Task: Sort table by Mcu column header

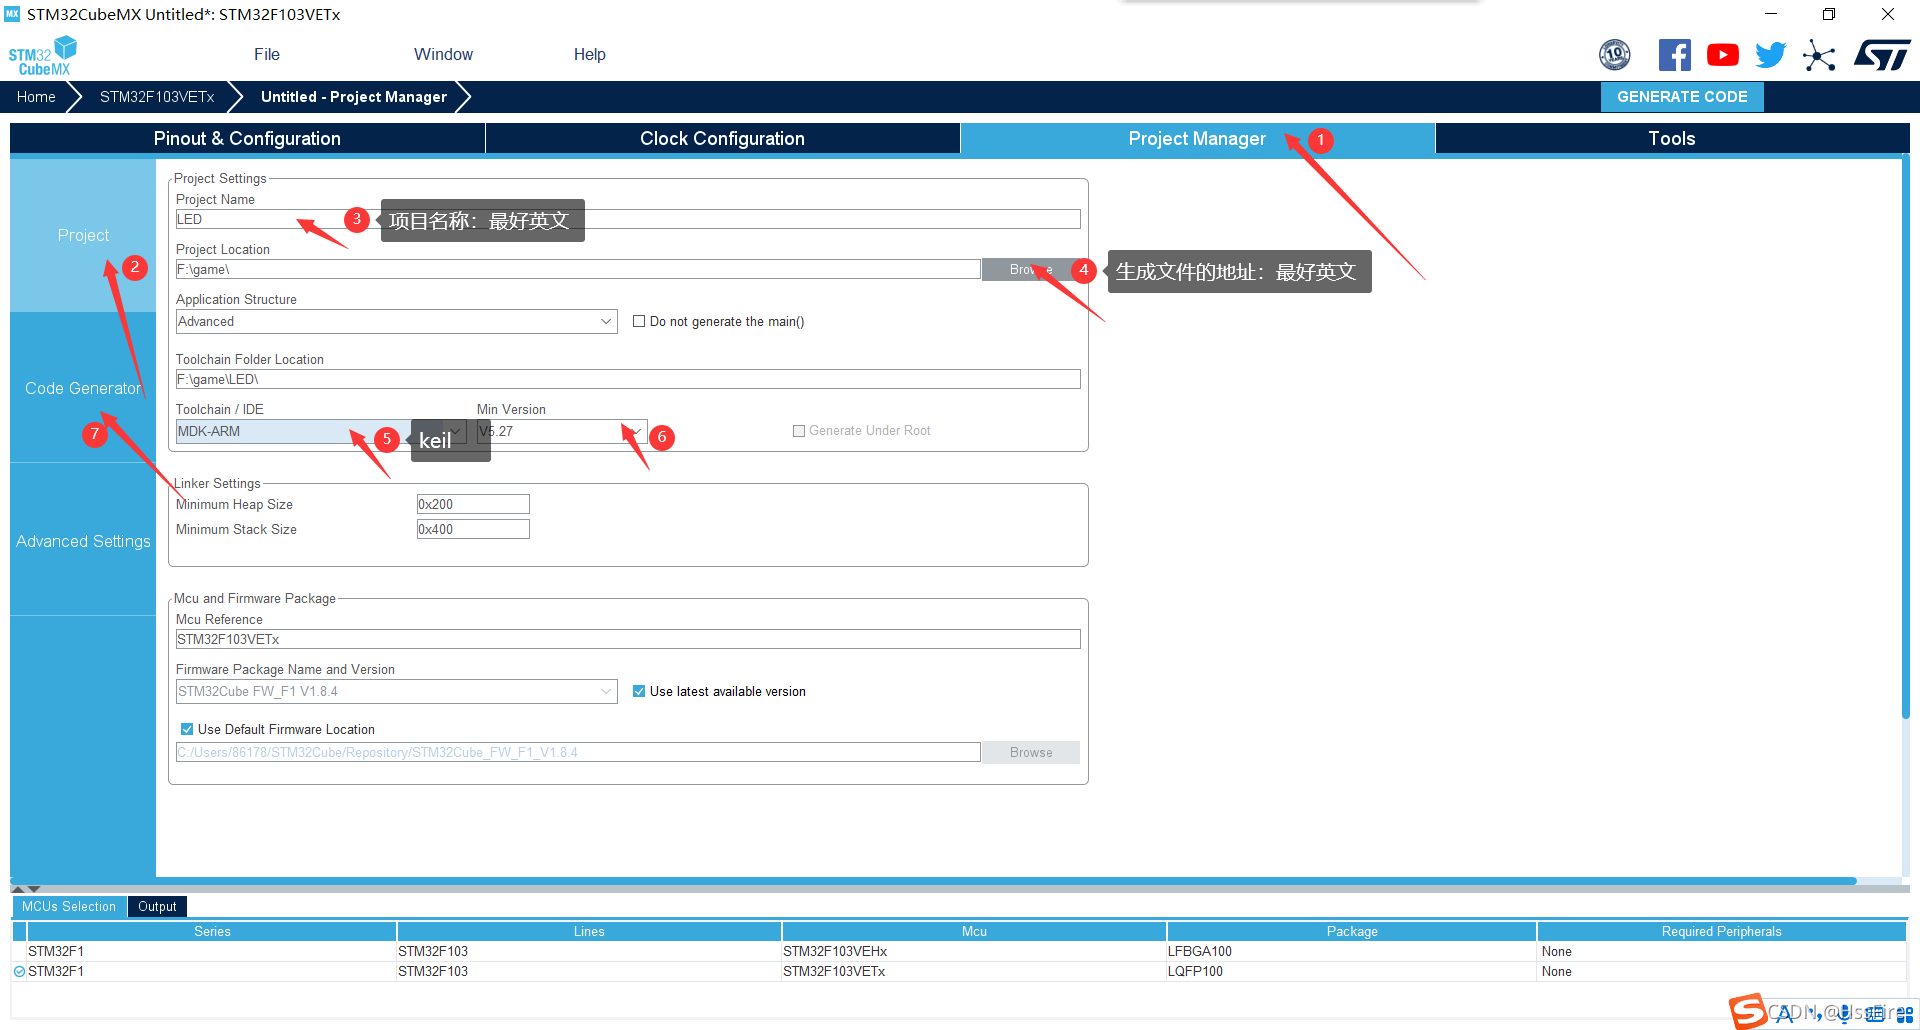Action: pos(974,931)
